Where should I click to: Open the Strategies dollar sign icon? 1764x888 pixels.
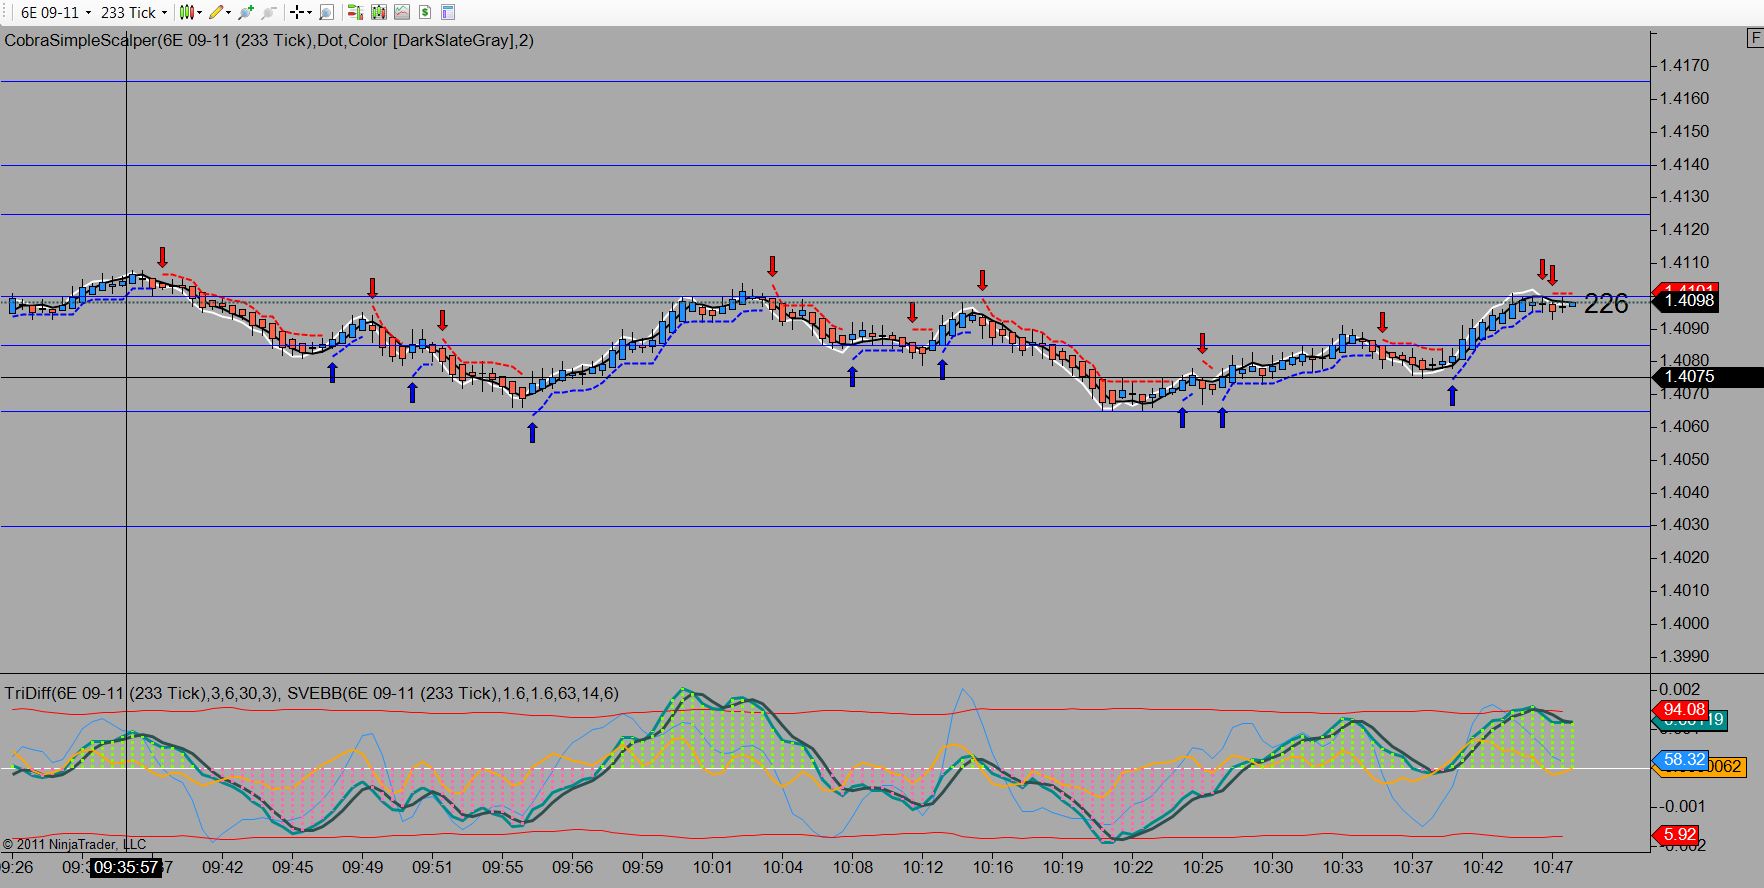pos(425,12)
